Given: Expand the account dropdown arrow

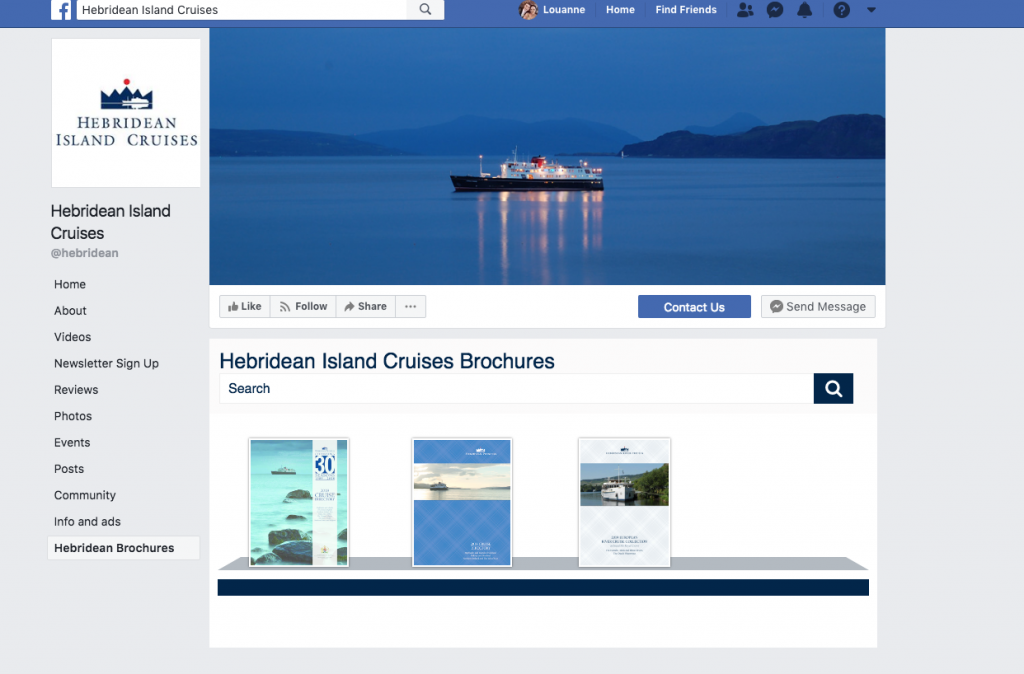Looking at the screenshot, I should tap(871, 10).
